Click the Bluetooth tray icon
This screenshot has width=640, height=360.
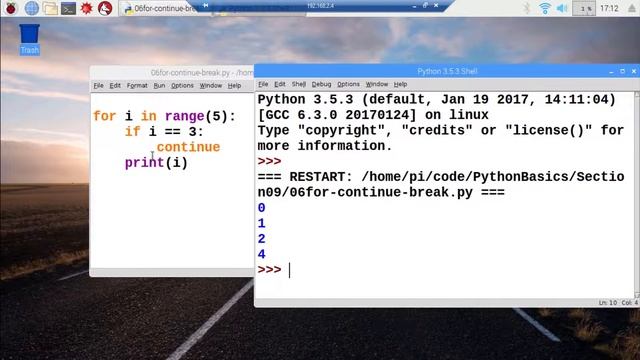tap(527, 8)
